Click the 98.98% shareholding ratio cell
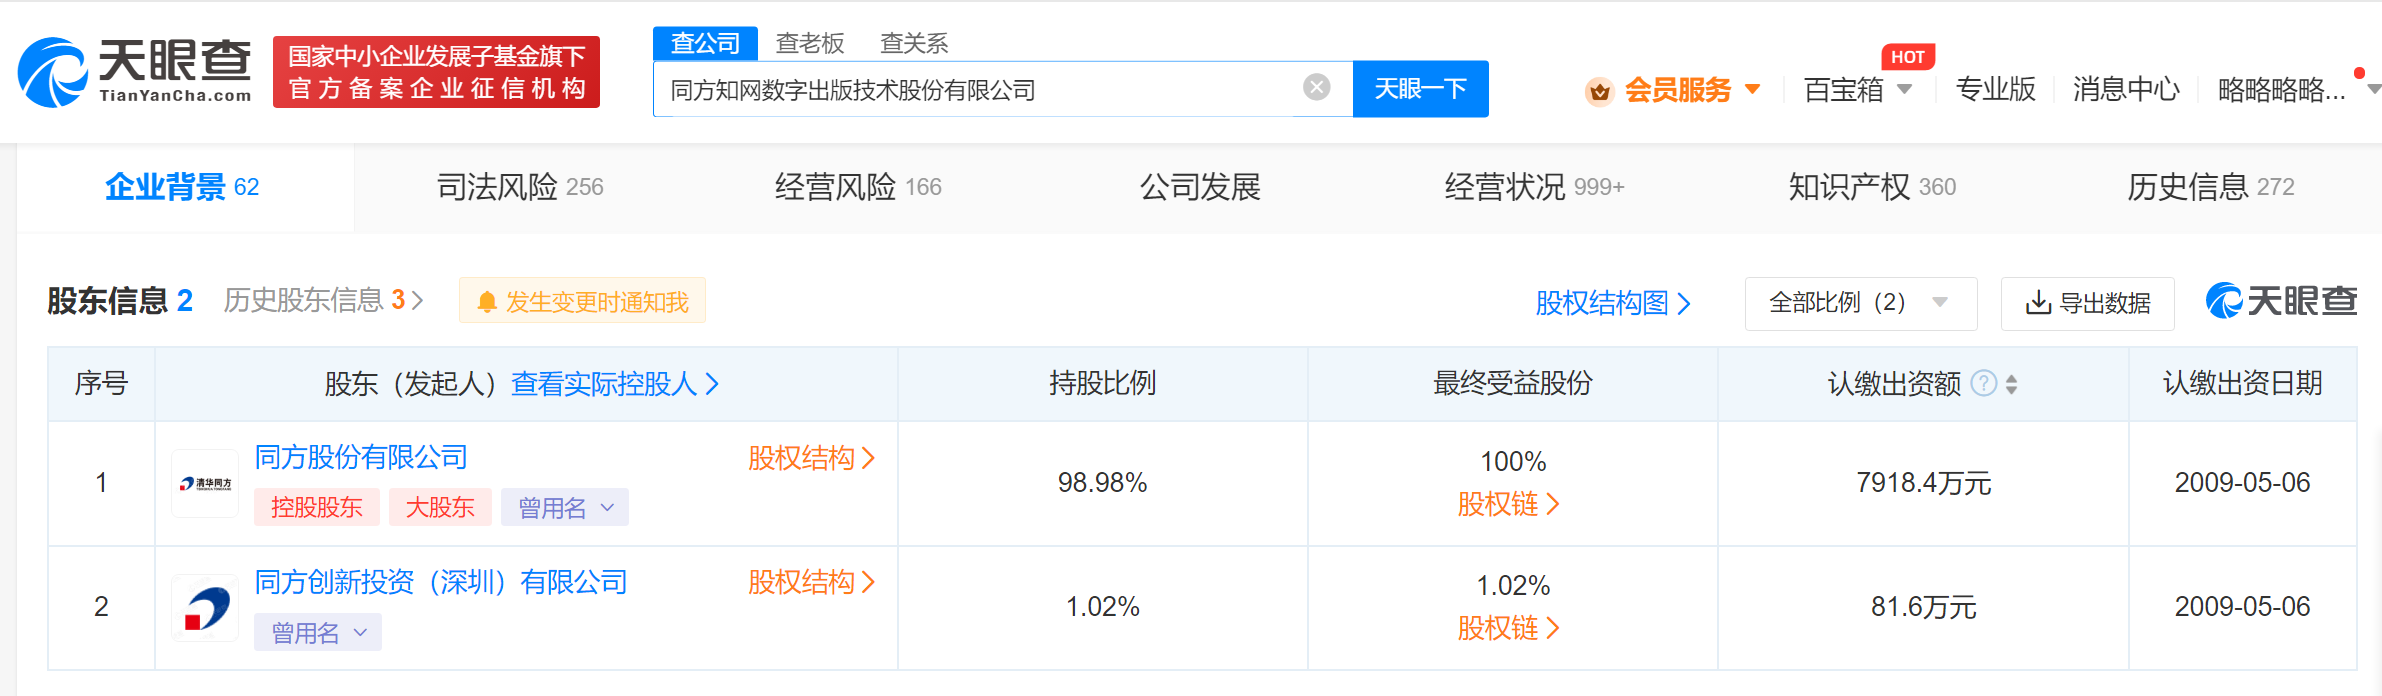 (1103, 483)
